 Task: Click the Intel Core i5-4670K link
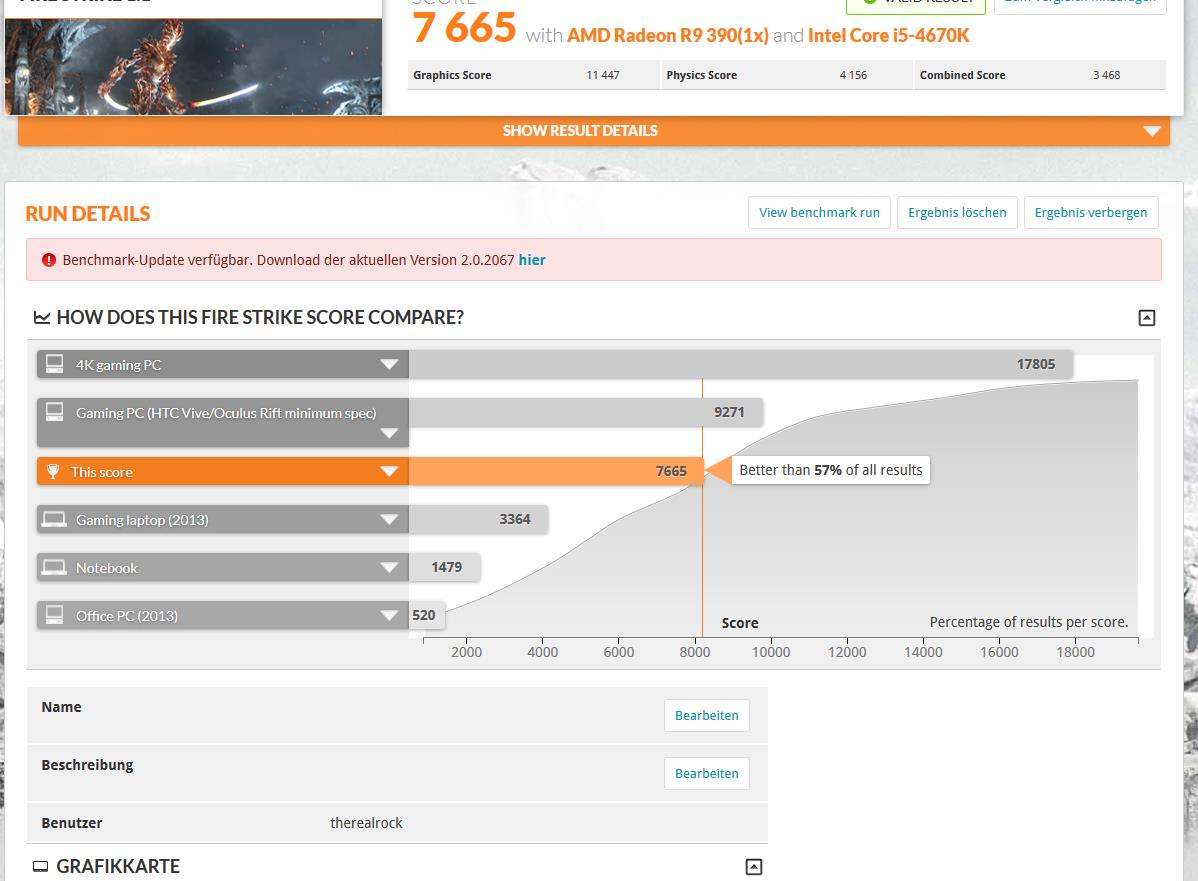889,36
